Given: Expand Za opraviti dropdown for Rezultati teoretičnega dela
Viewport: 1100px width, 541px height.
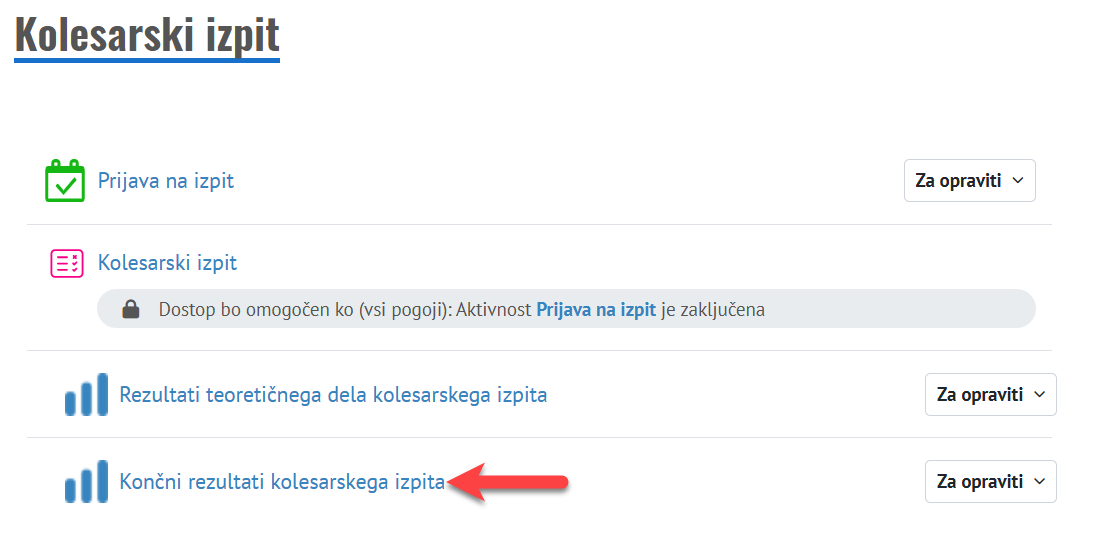Looking at the screenshot, I should 990,395.
